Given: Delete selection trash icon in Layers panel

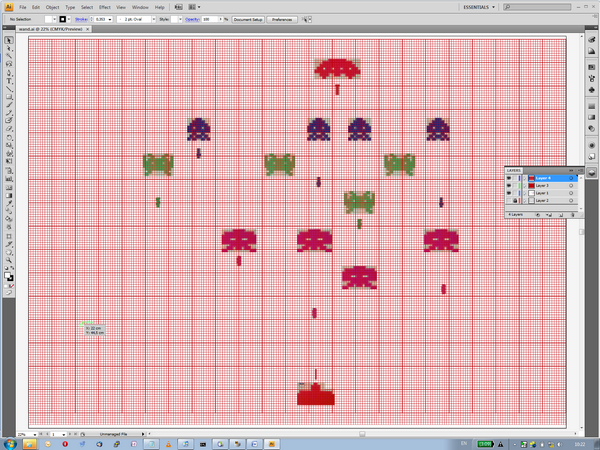Looking at the screenshot, I should [x=573, y=215].
